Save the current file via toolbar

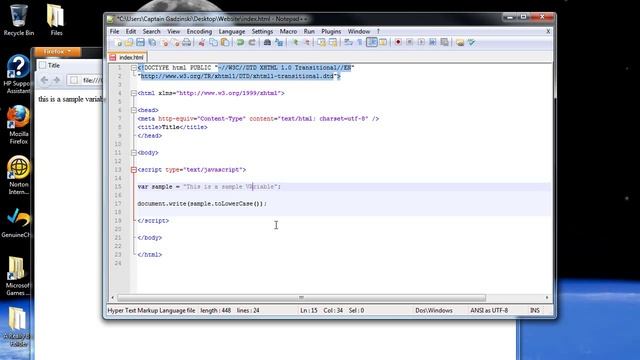tap(140, 42)
